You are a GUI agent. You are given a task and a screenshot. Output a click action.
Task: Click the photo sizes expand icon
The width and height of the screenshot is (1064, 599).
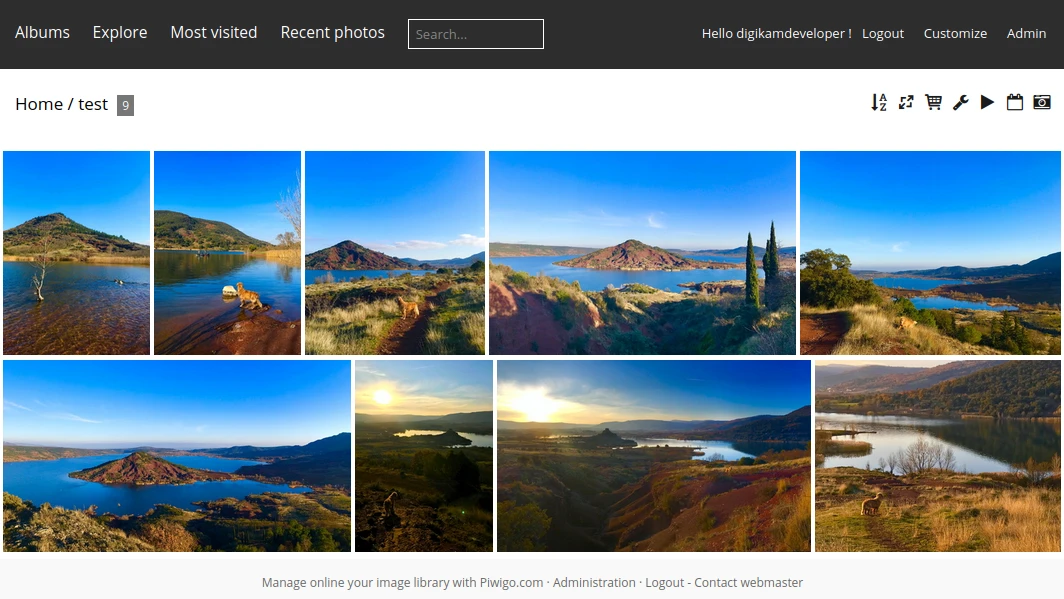tap(906, 102)
